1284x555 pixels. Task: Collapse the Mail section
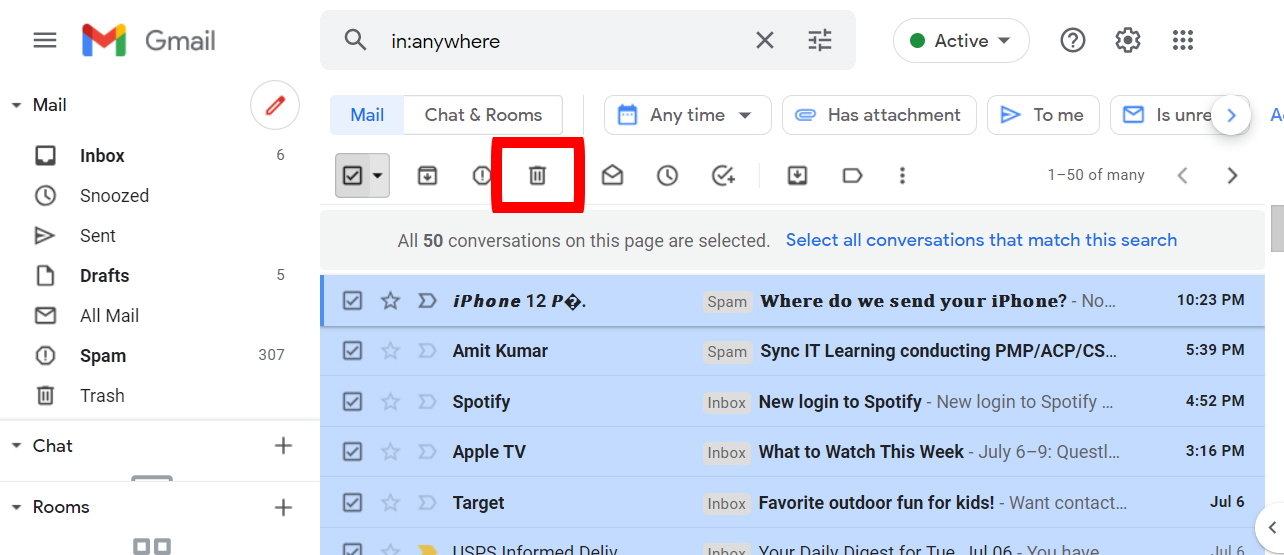(x=16, y=105)
